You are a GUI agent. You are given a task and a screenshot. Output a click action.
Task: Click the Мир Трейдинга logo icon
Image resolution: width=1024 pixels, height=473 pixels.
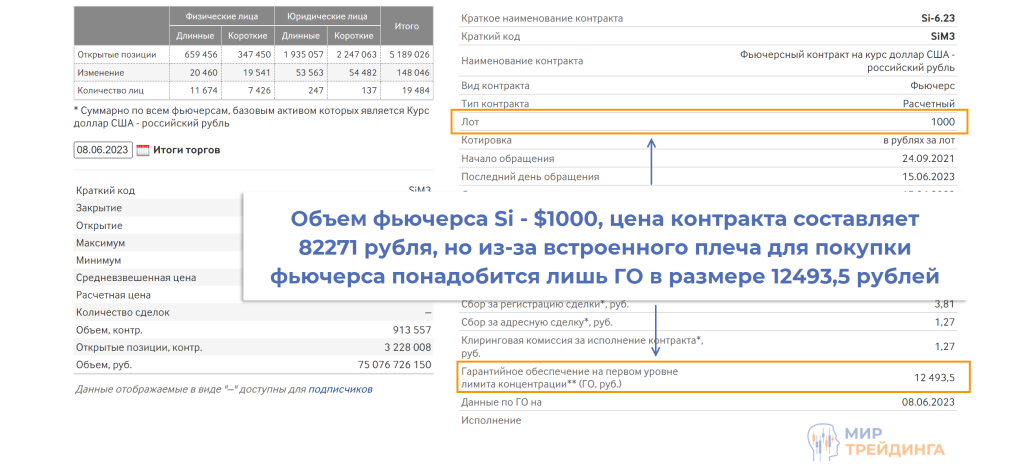[821, 441]
